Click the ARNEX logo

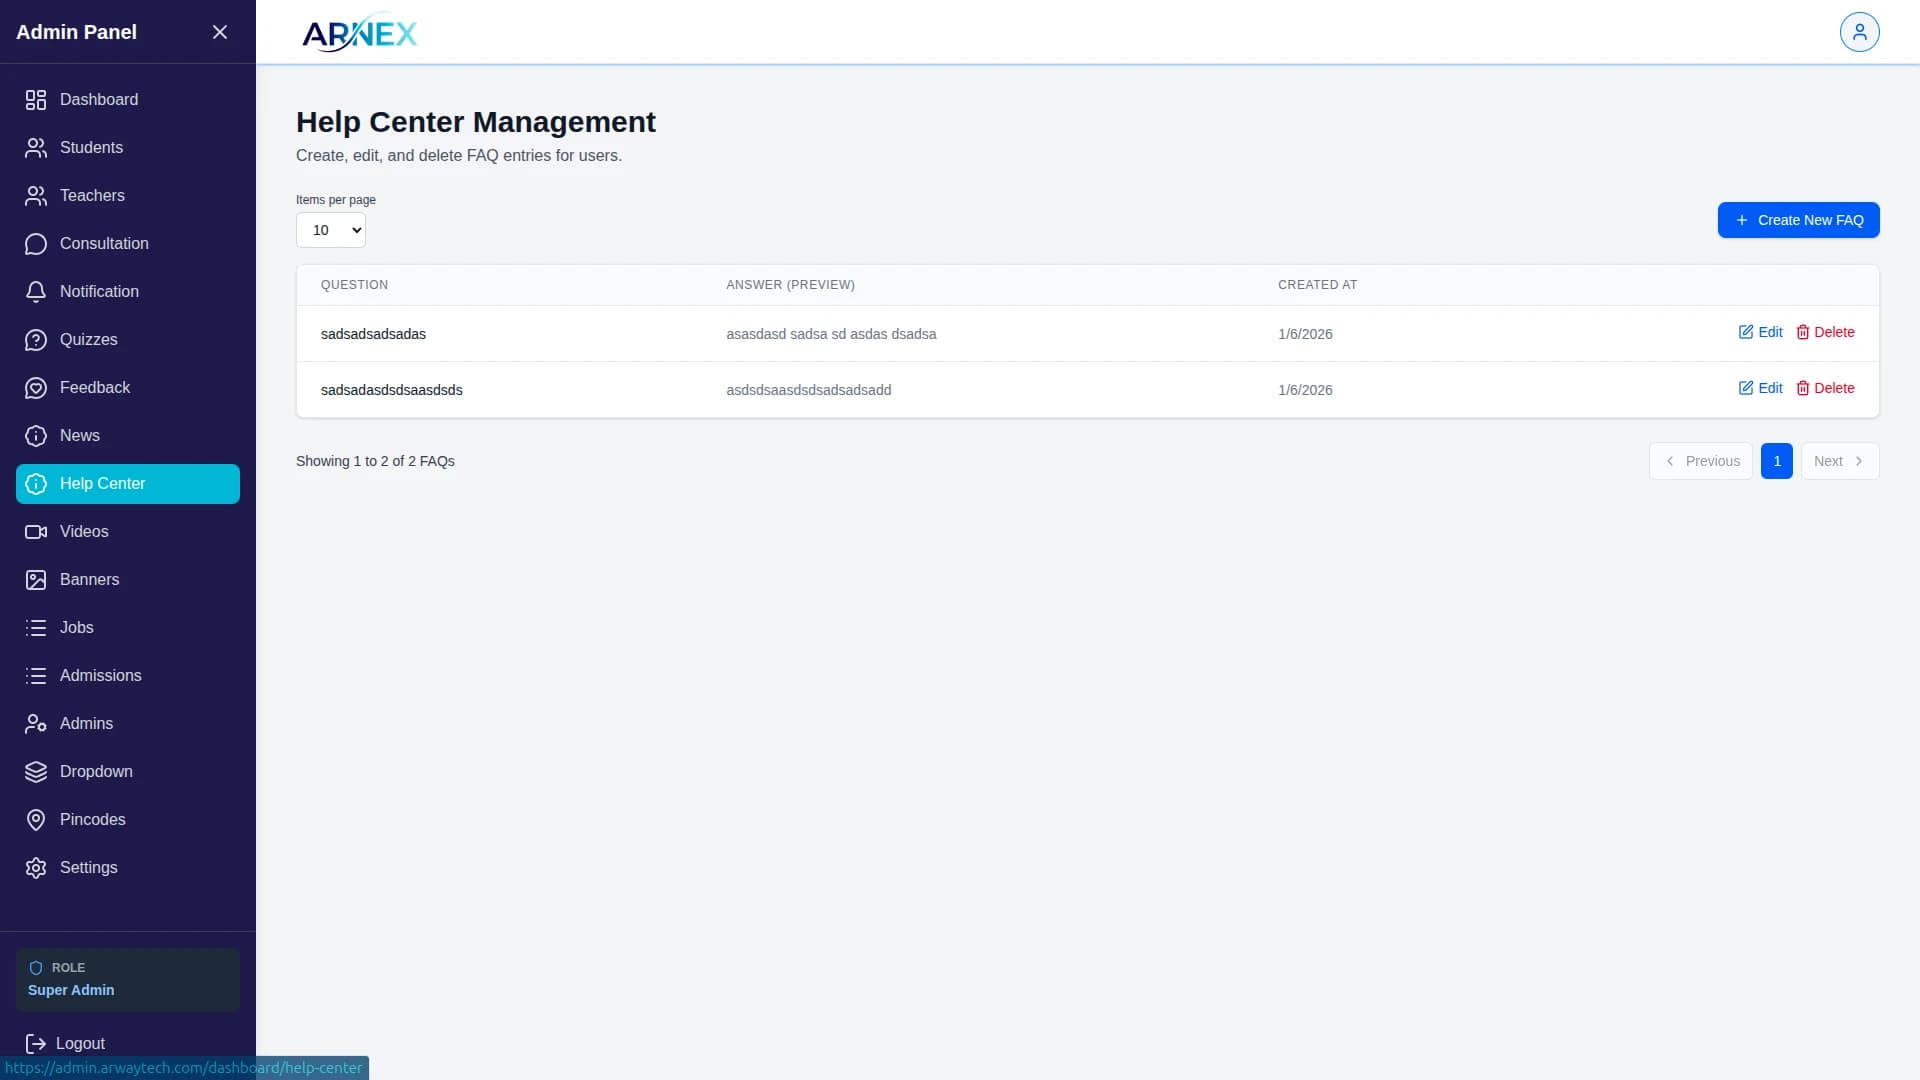pyautogui.click(x=360, y=34)
